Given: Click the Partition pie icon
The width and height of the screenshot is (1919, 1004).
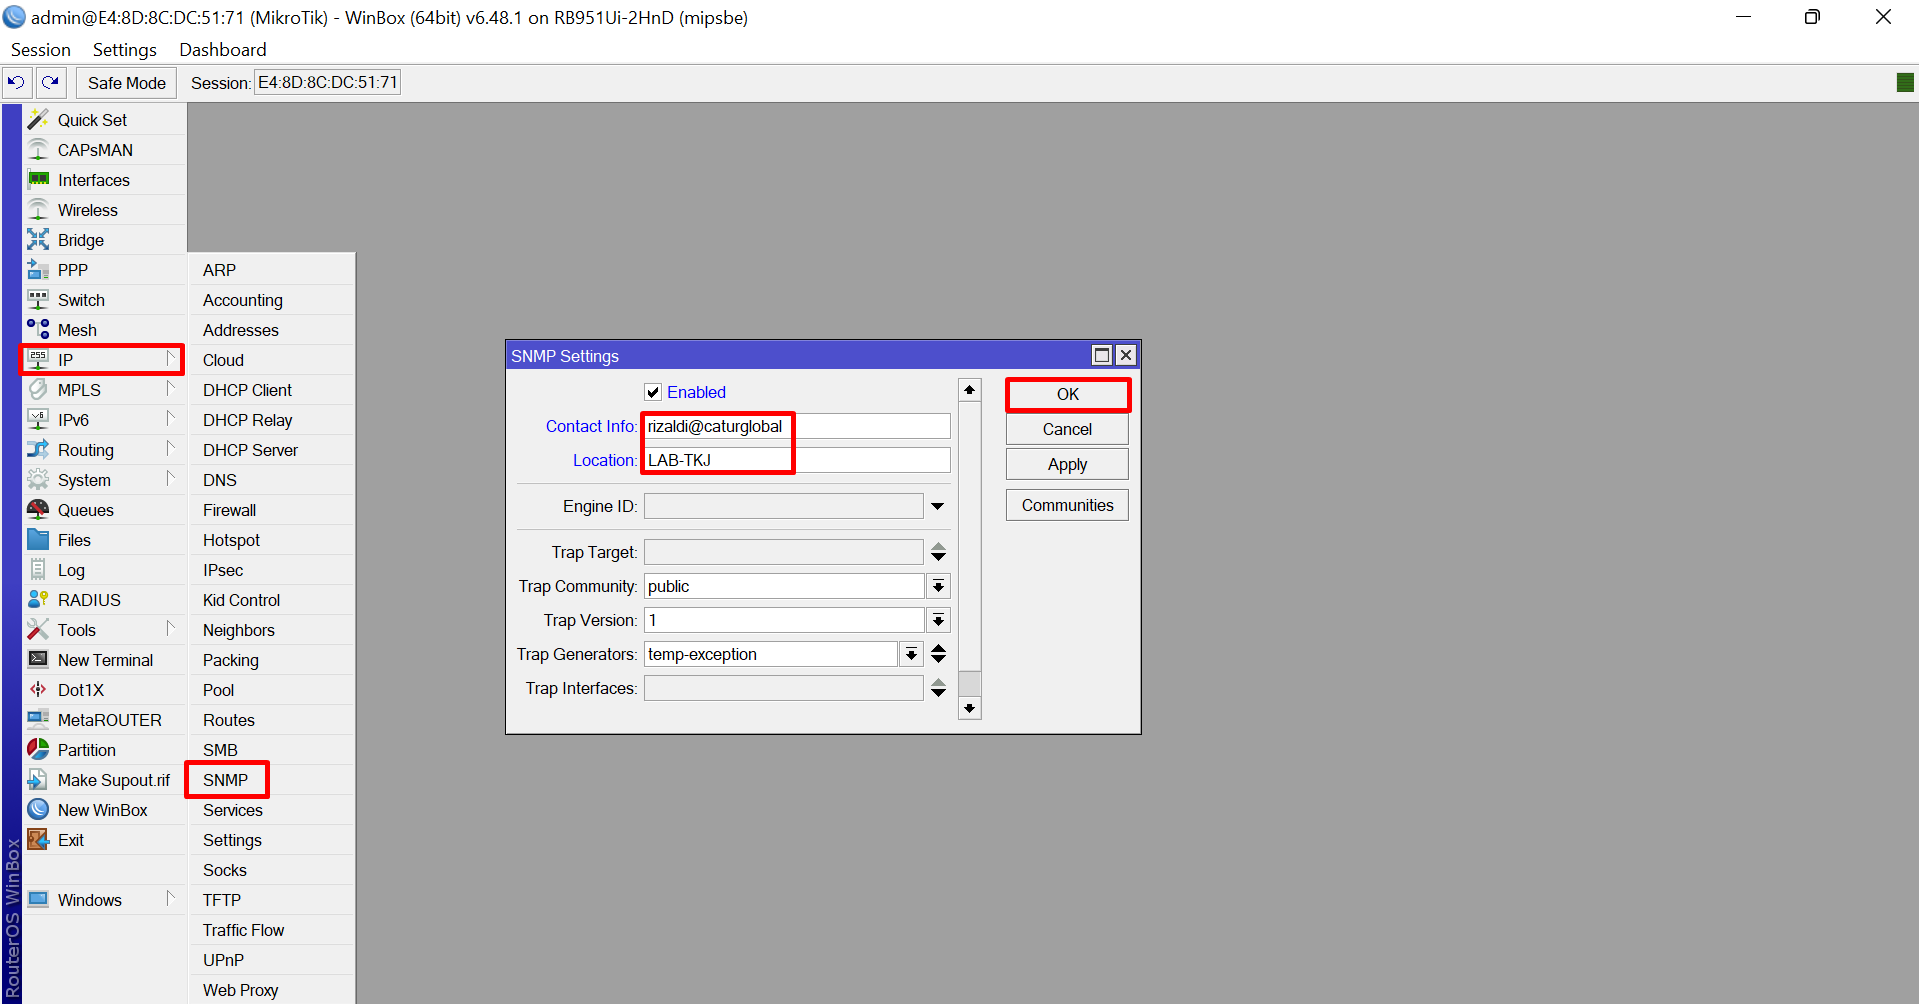Looking at the screenshot, I should [x=38, y=750].
